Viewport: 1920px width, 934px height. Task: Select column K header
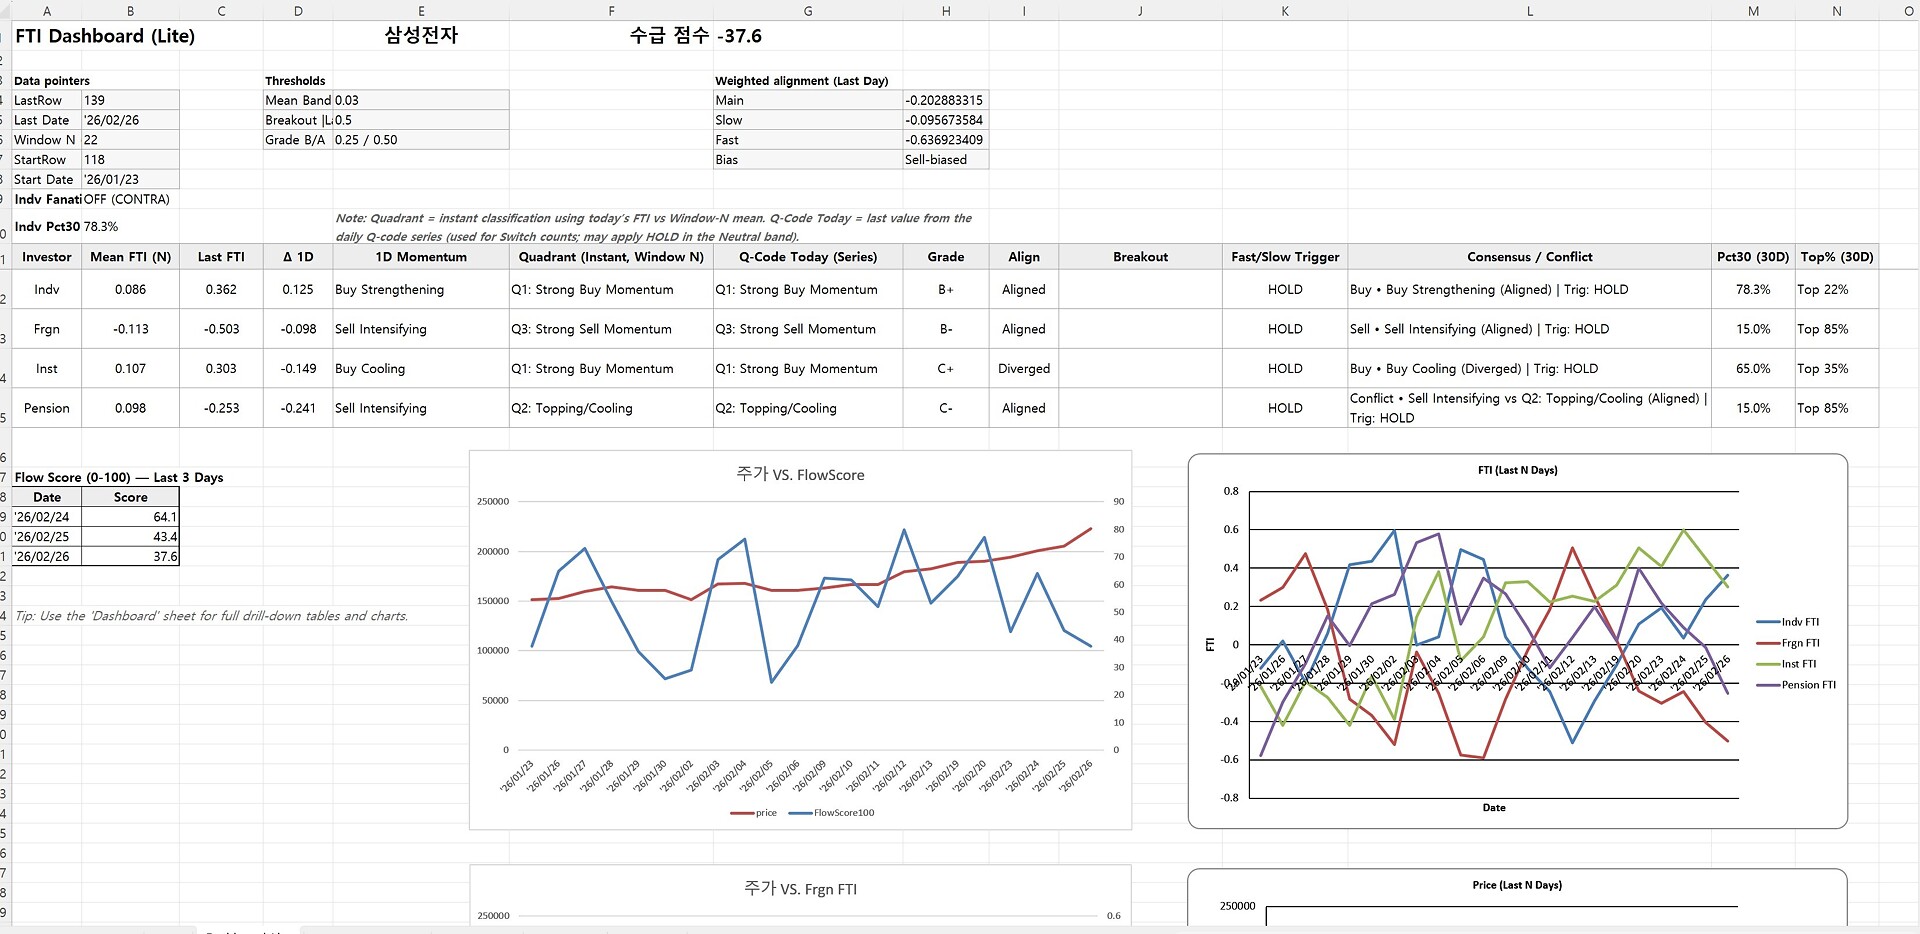point(1285,11)
